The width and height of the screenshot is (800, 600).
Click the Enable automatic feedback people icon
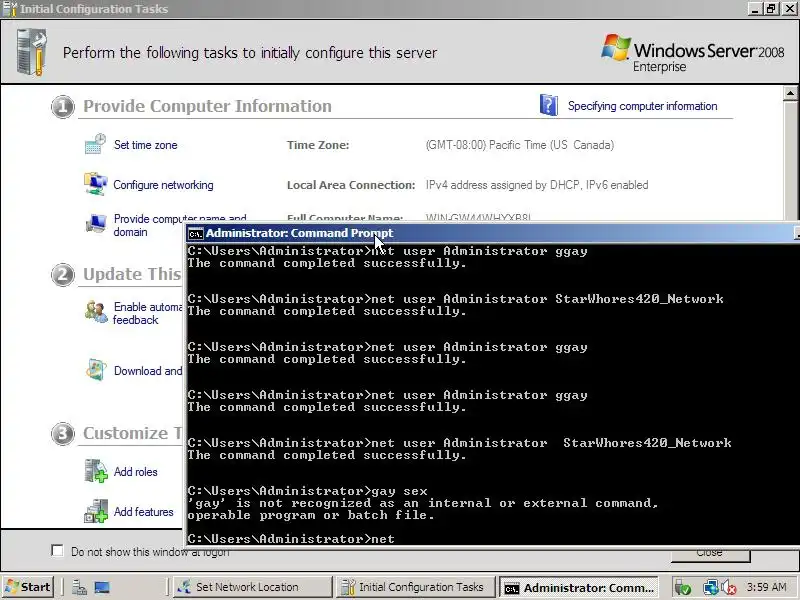[x=96, y=312]
